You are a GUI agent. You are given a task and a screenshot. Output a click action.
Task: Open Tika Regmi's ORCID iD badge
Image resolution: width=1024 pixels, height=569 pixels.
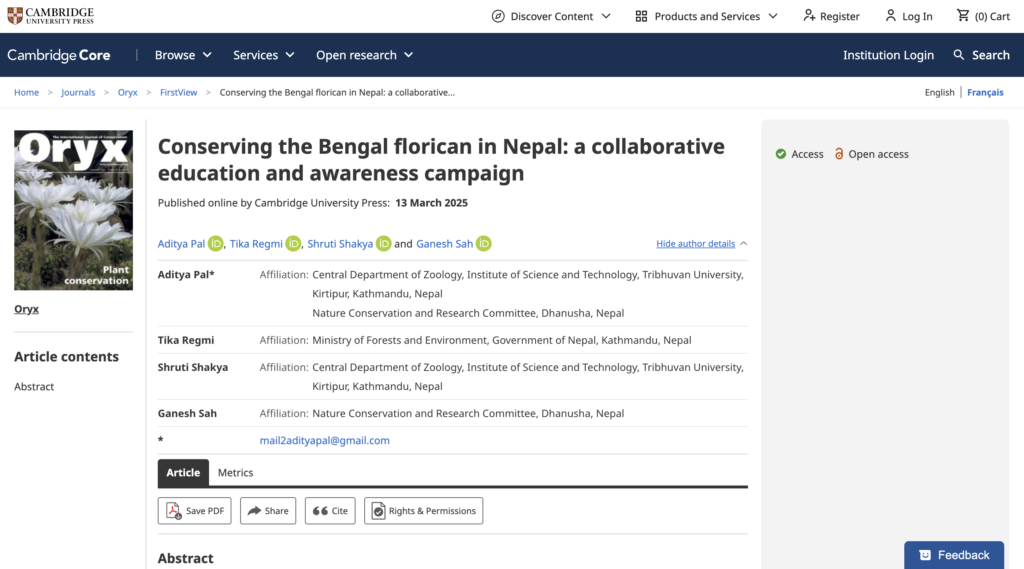click(x=293, y=244)
